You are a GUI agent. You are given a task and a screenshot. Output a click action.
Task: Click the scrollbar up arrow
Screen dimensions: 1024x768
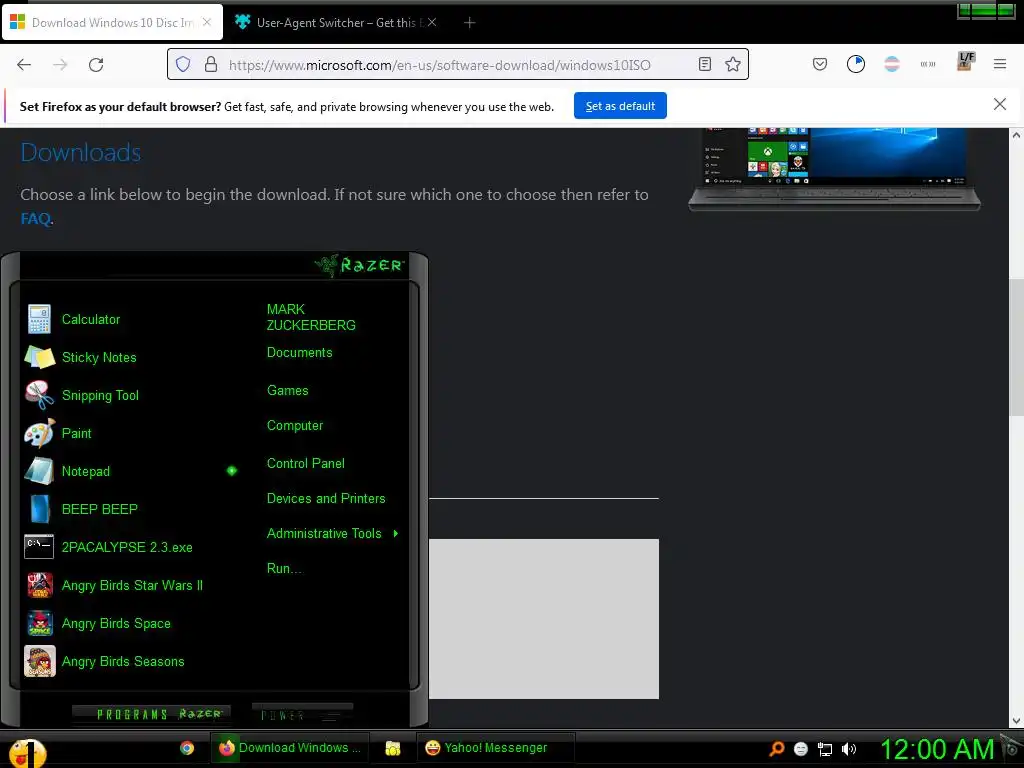click(1016, 135)
